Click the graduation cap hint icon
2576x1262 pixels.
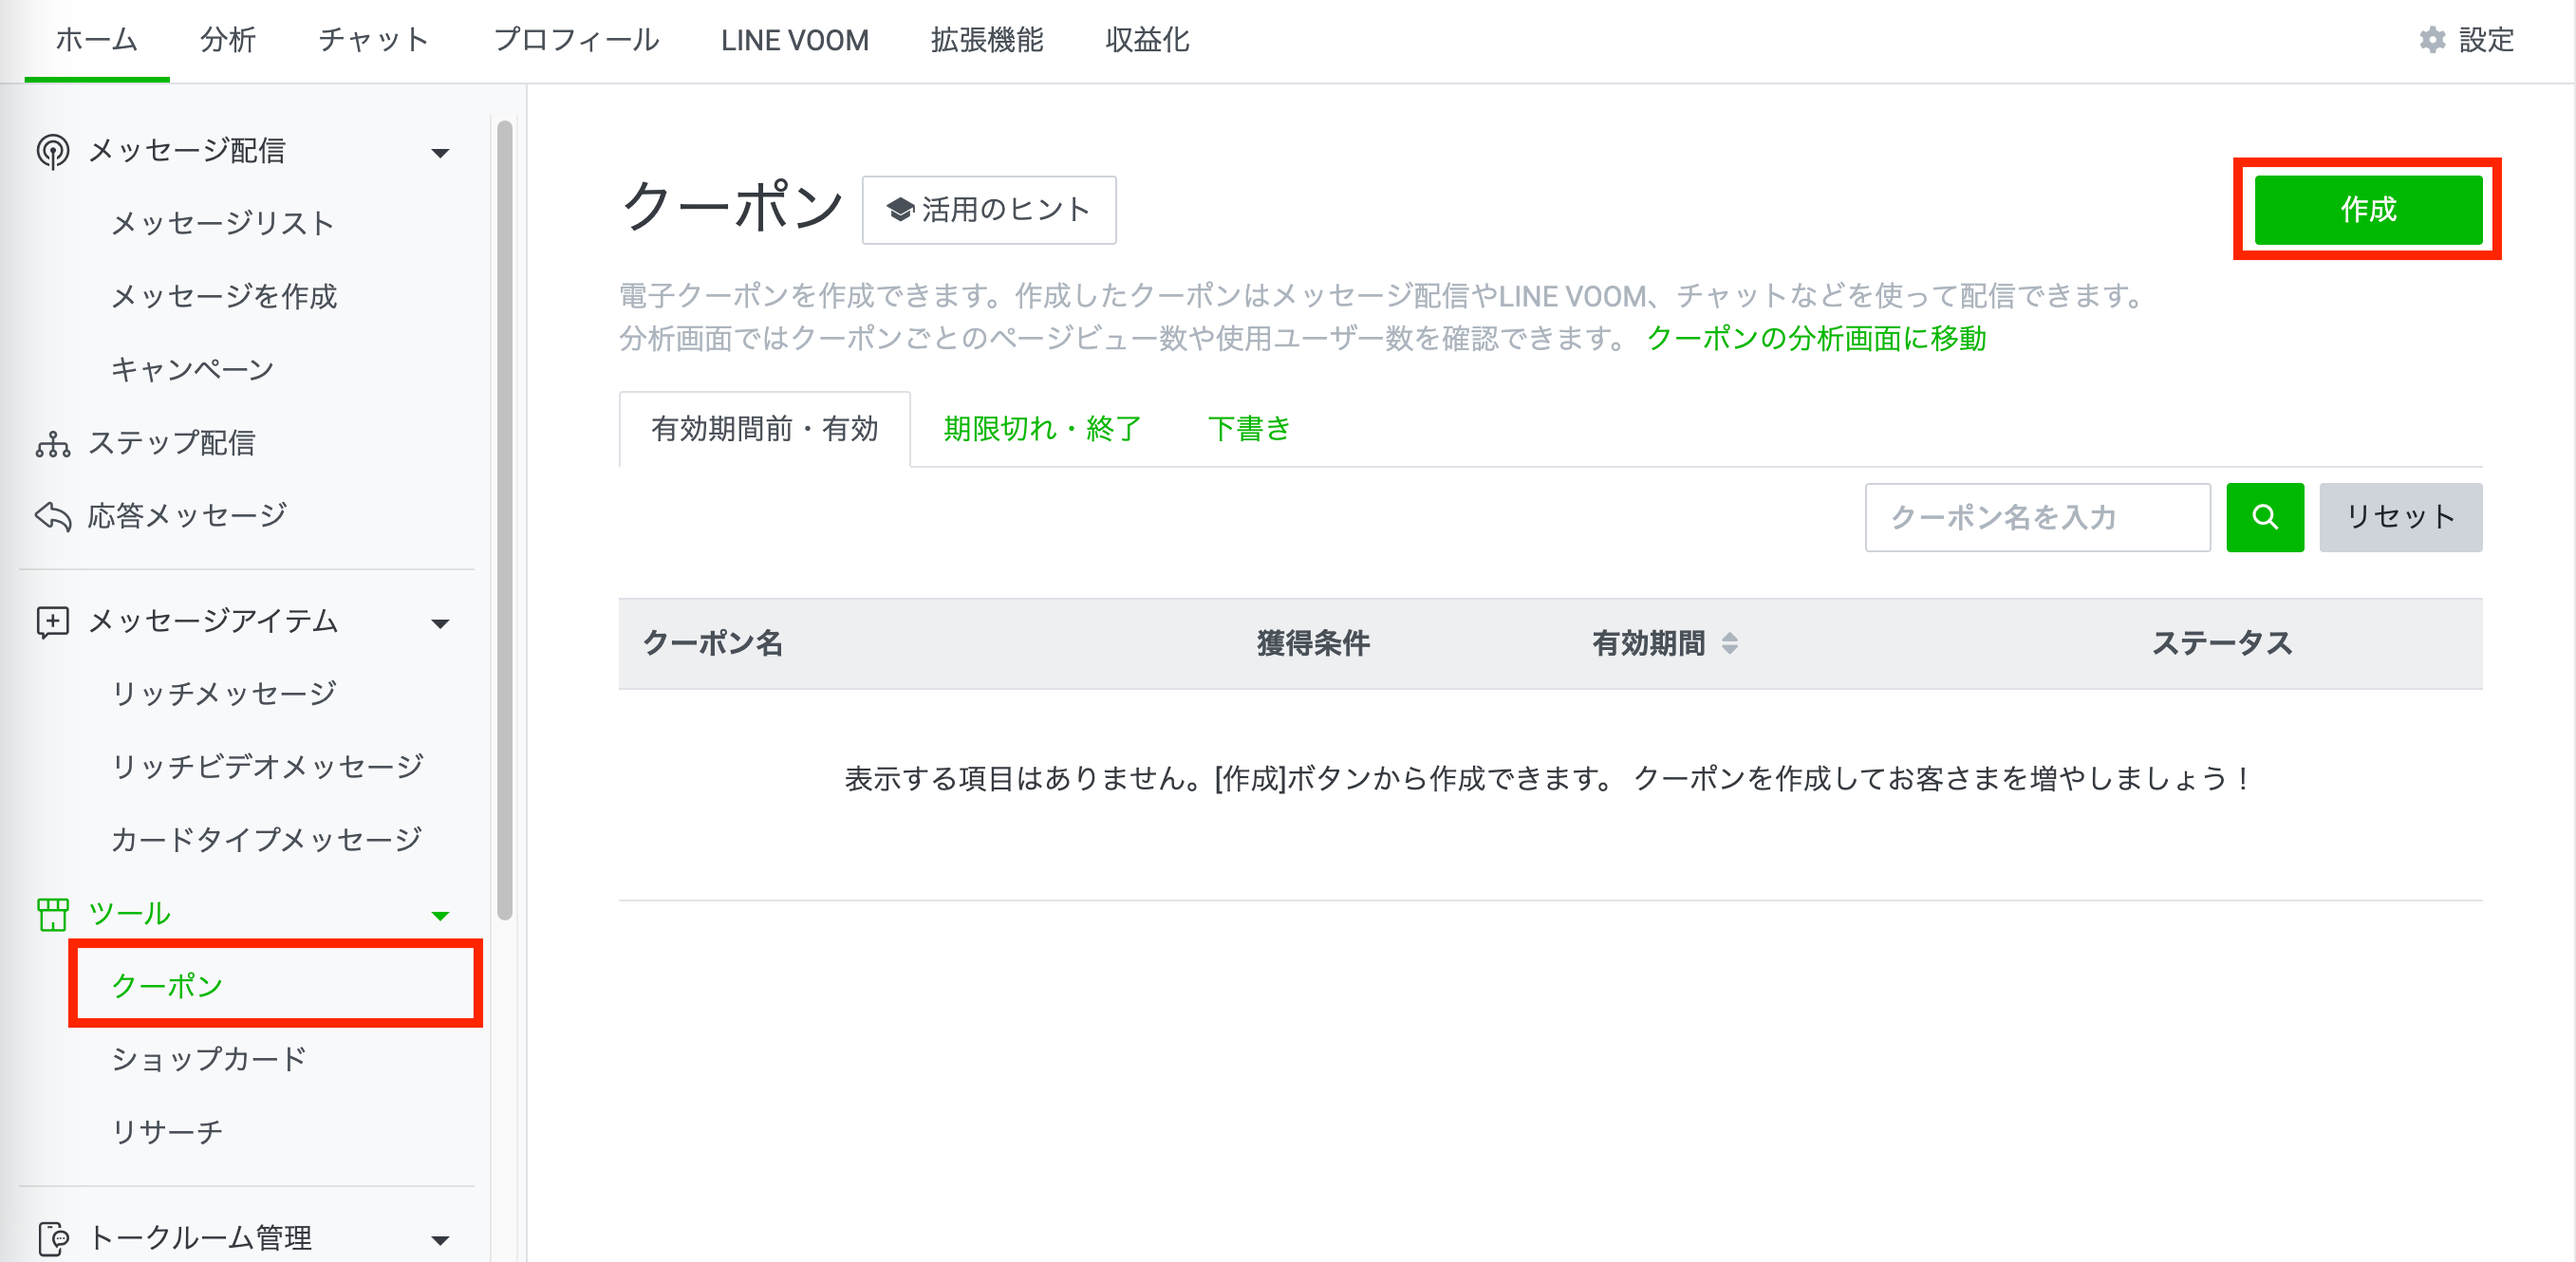click(x=900, y=209)
